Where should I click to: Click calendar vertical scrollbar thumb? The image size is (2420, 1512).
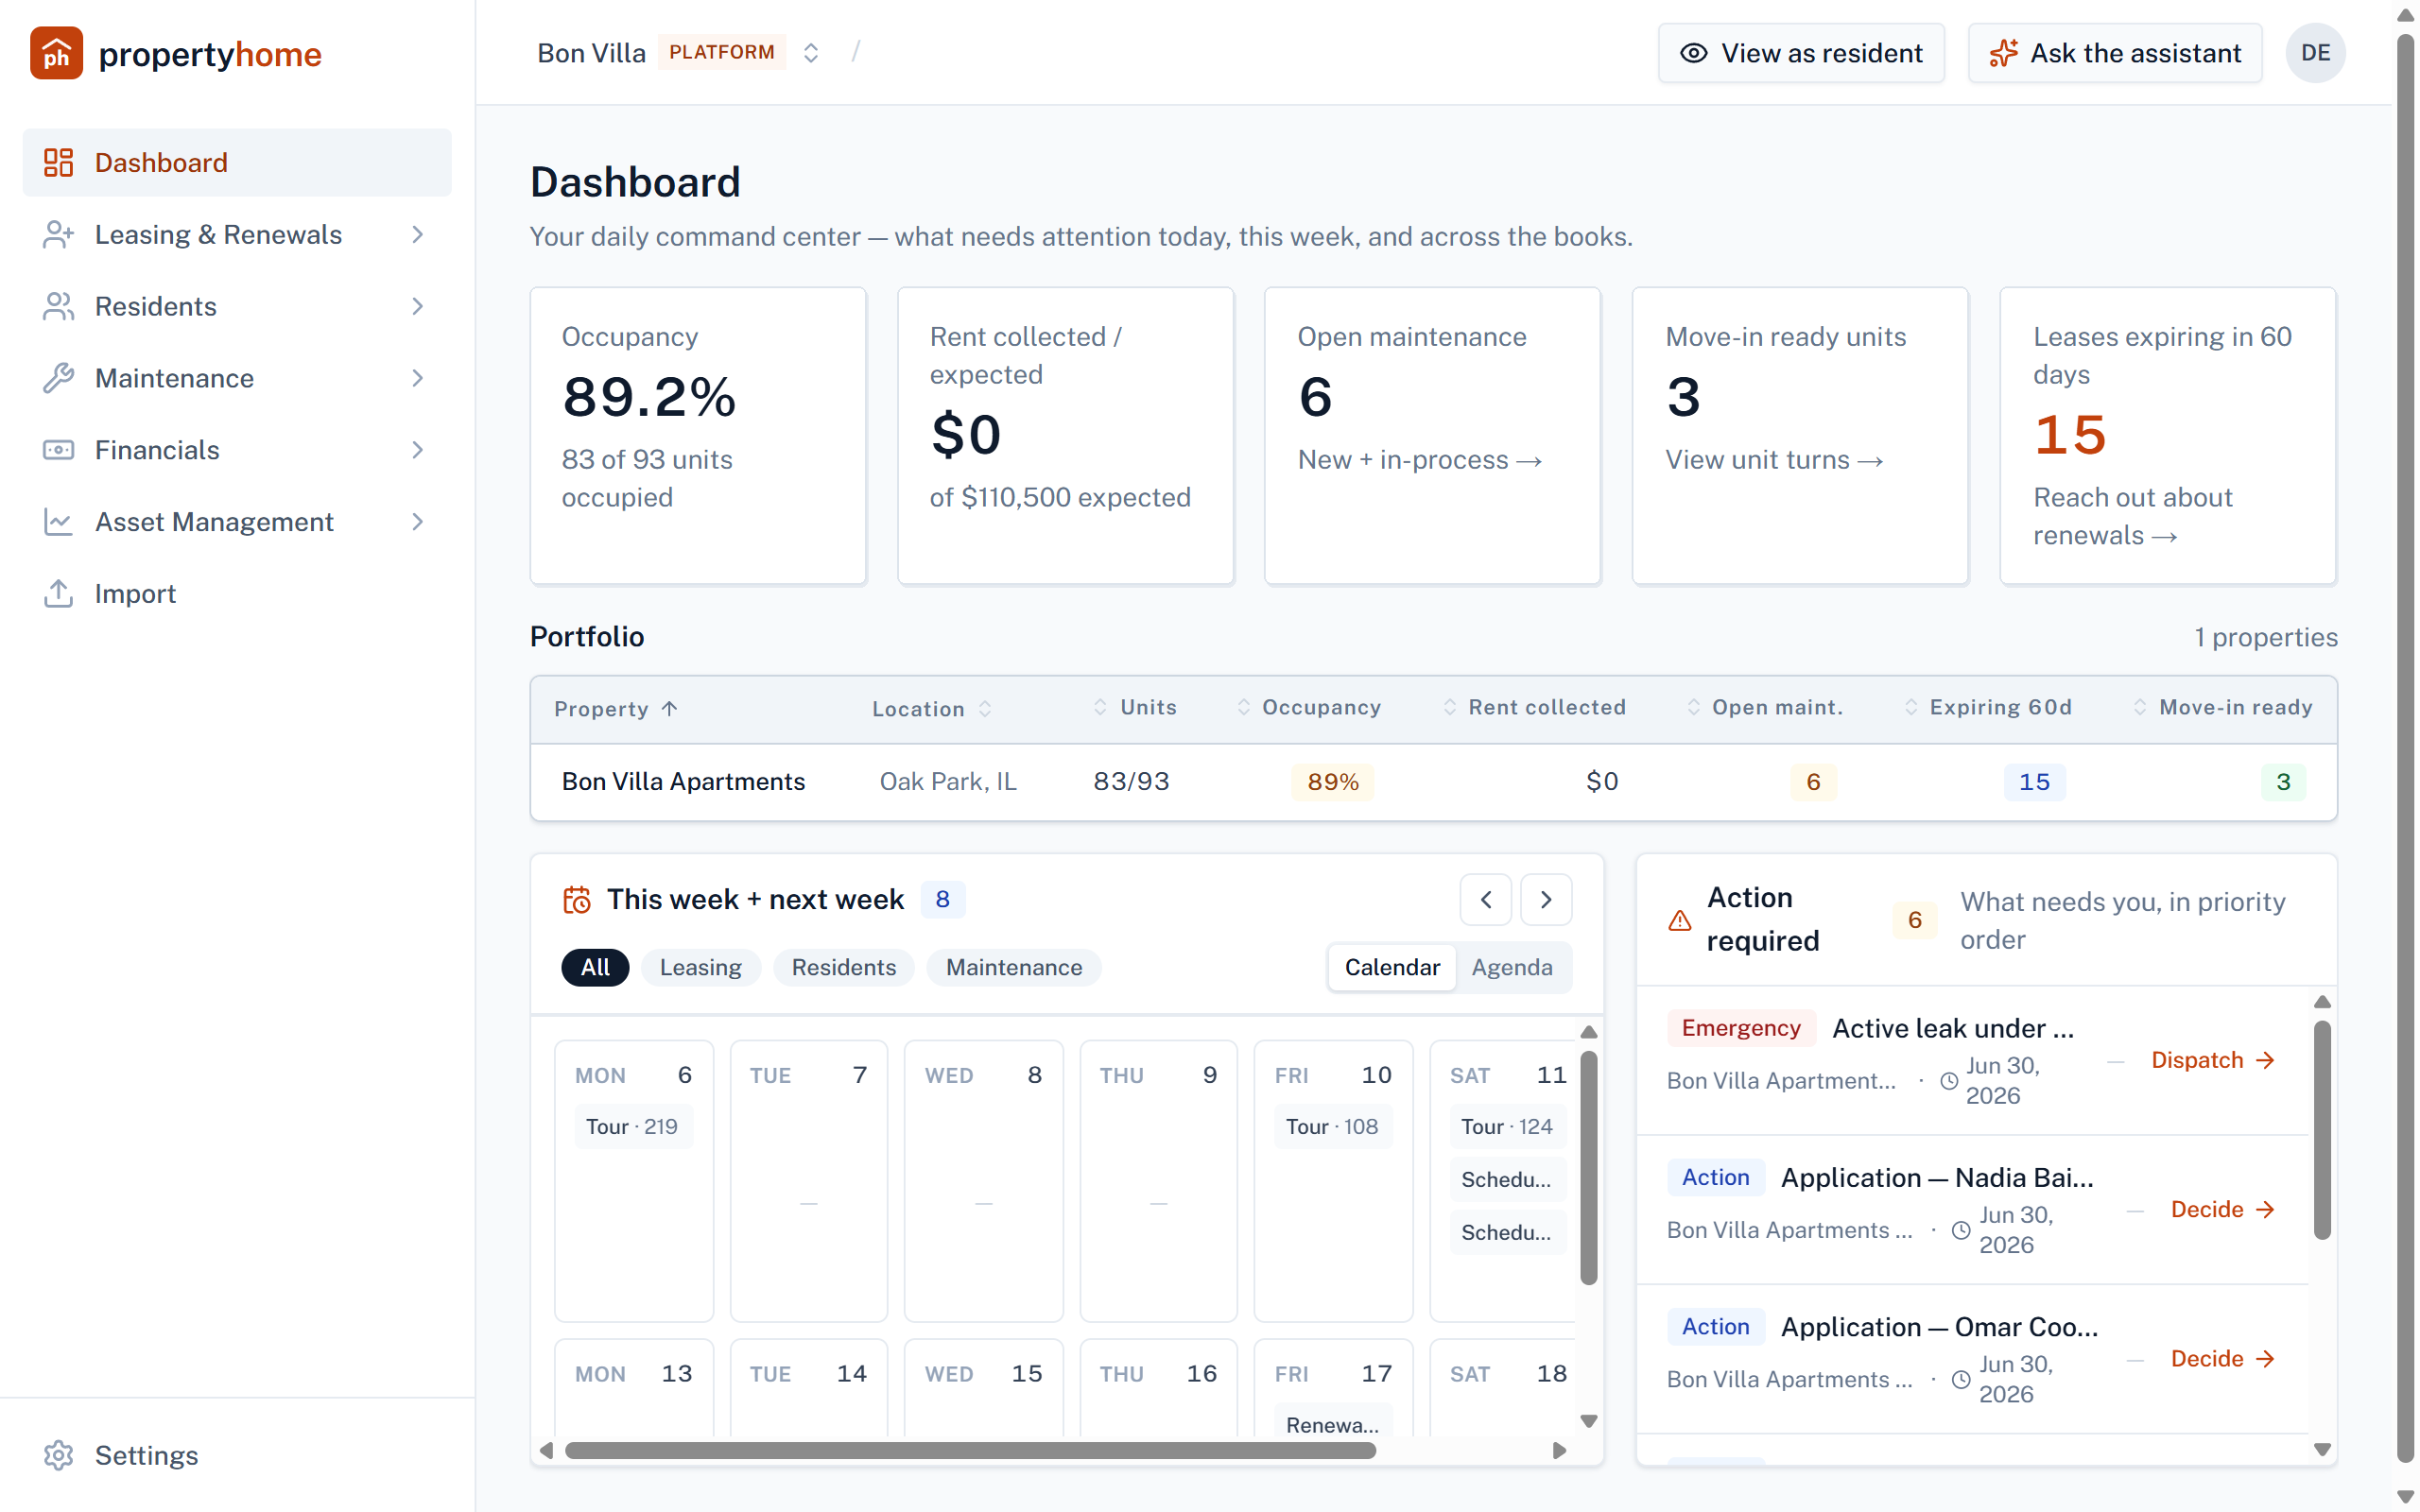[1588, 1167]
